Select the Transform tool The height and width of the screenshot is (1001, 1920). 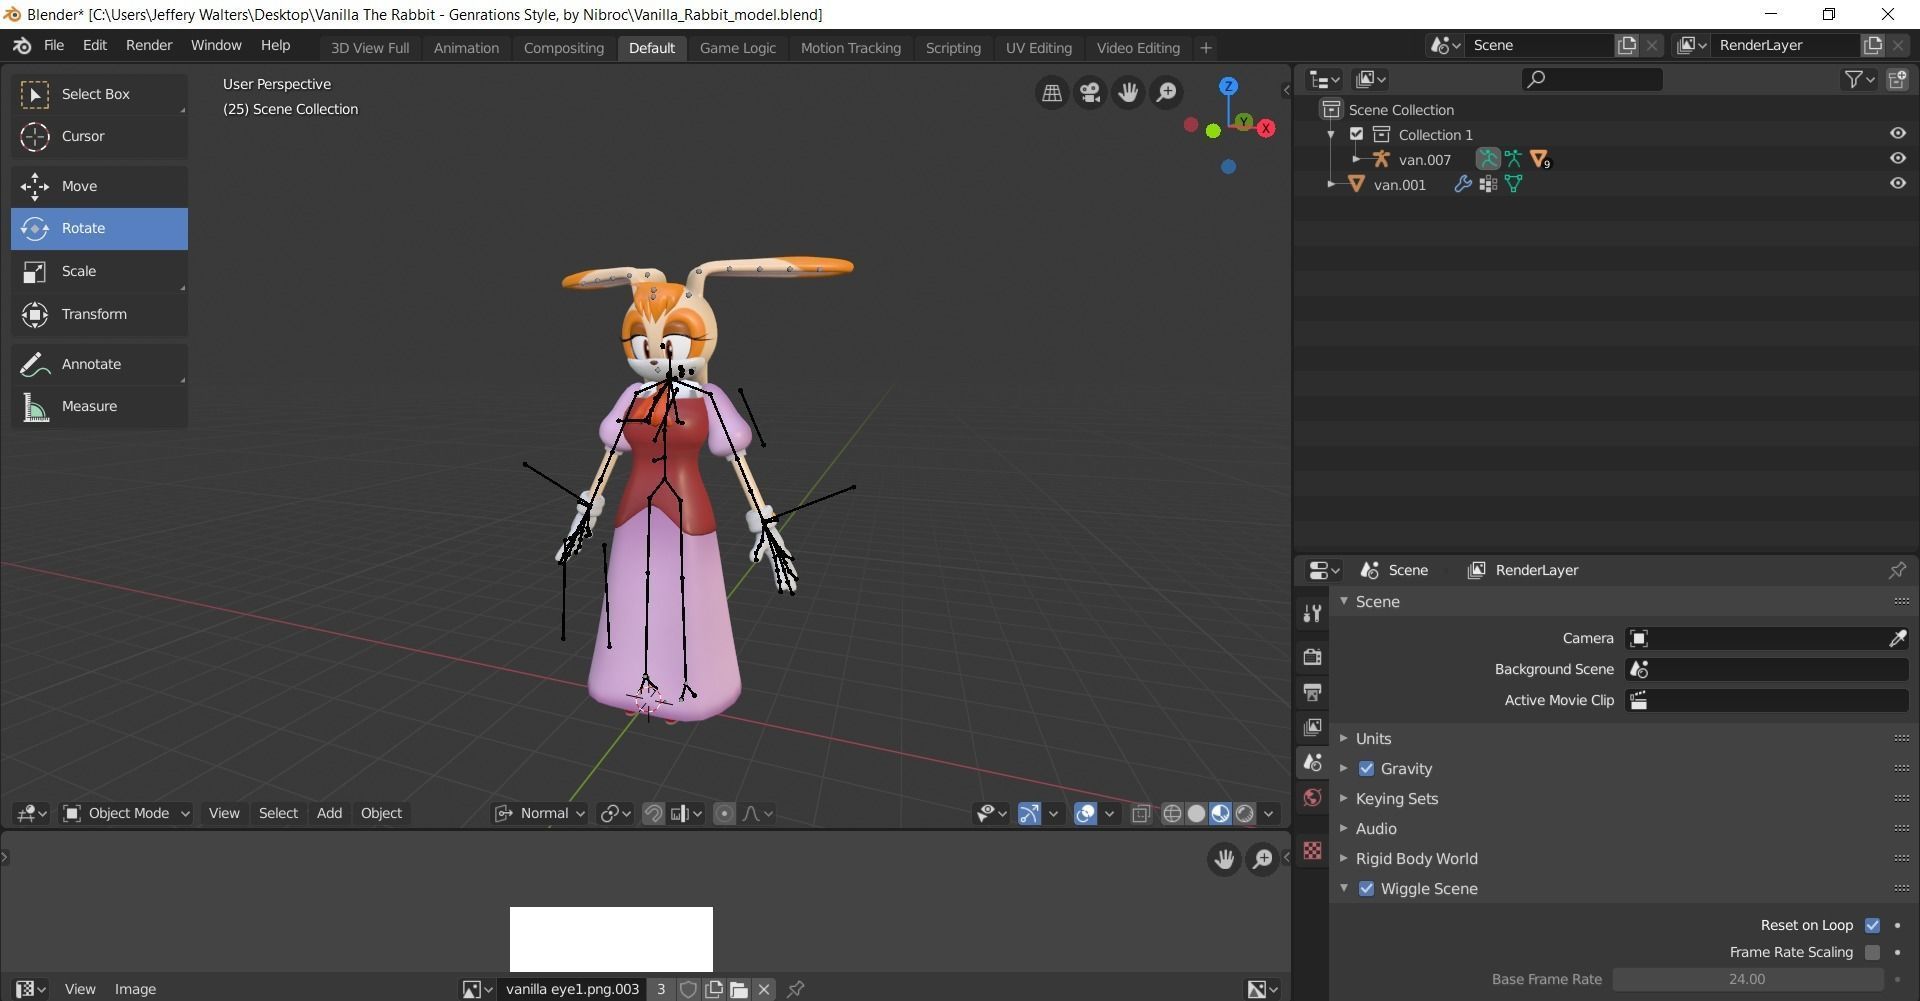99,314
